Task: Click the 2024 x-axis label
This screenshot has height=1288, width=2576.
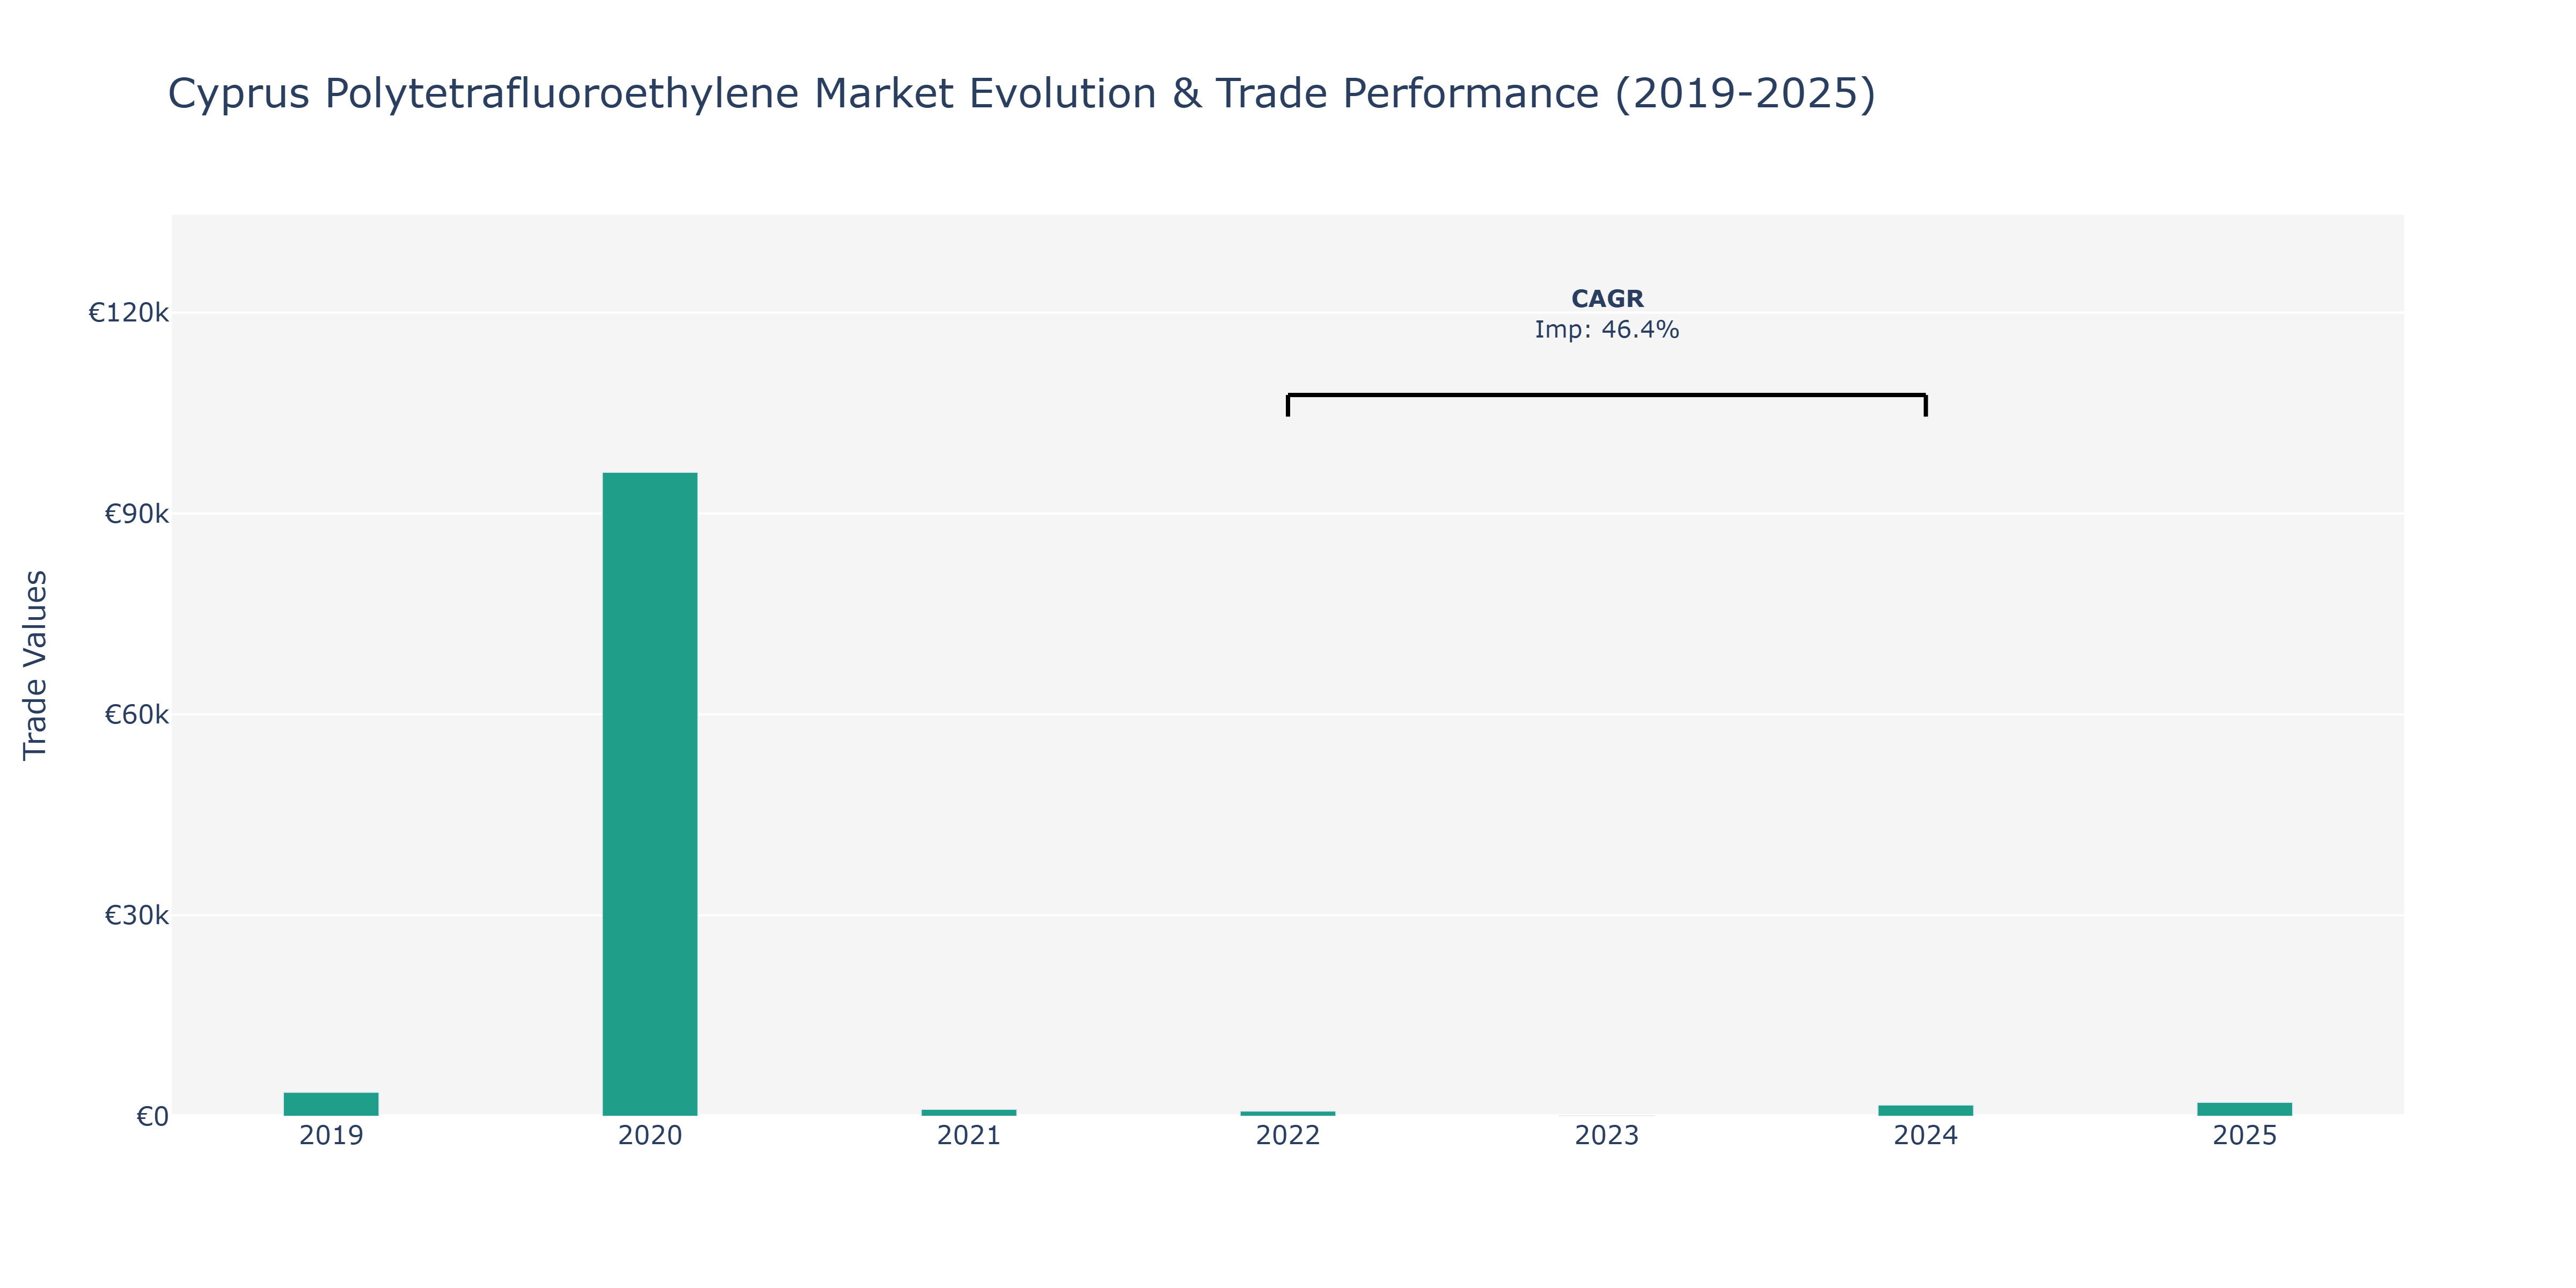Action: pos(1926,1136)
